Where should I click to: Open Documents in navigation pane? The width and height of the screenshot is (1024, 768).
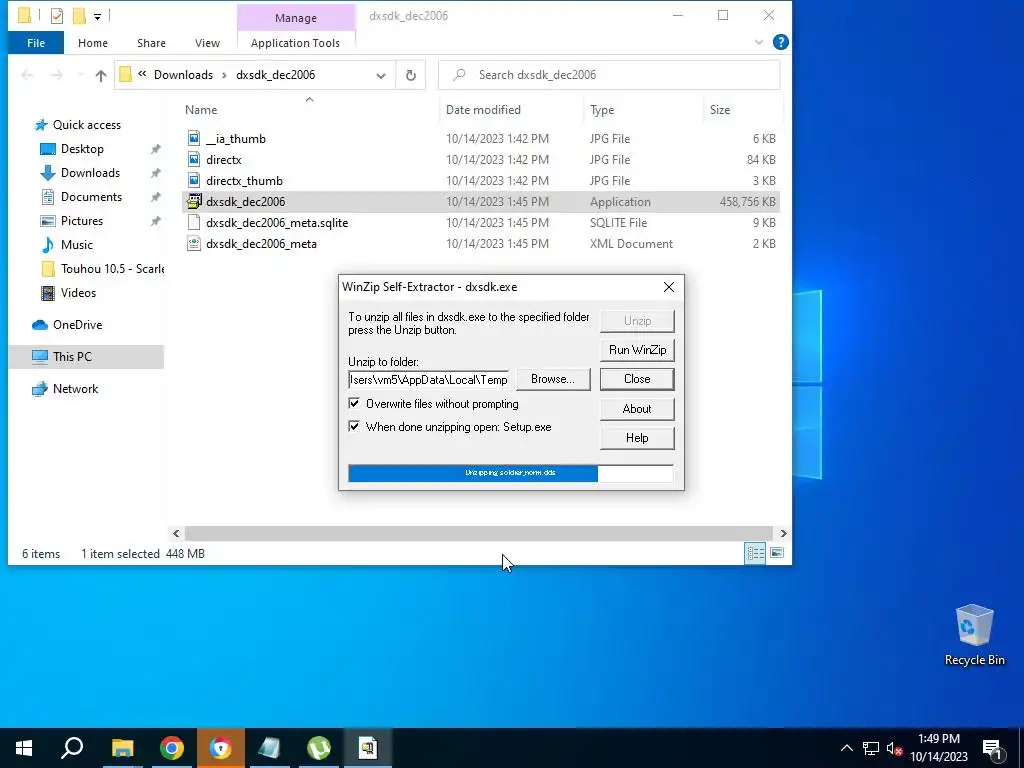click(x=91, y=197)
